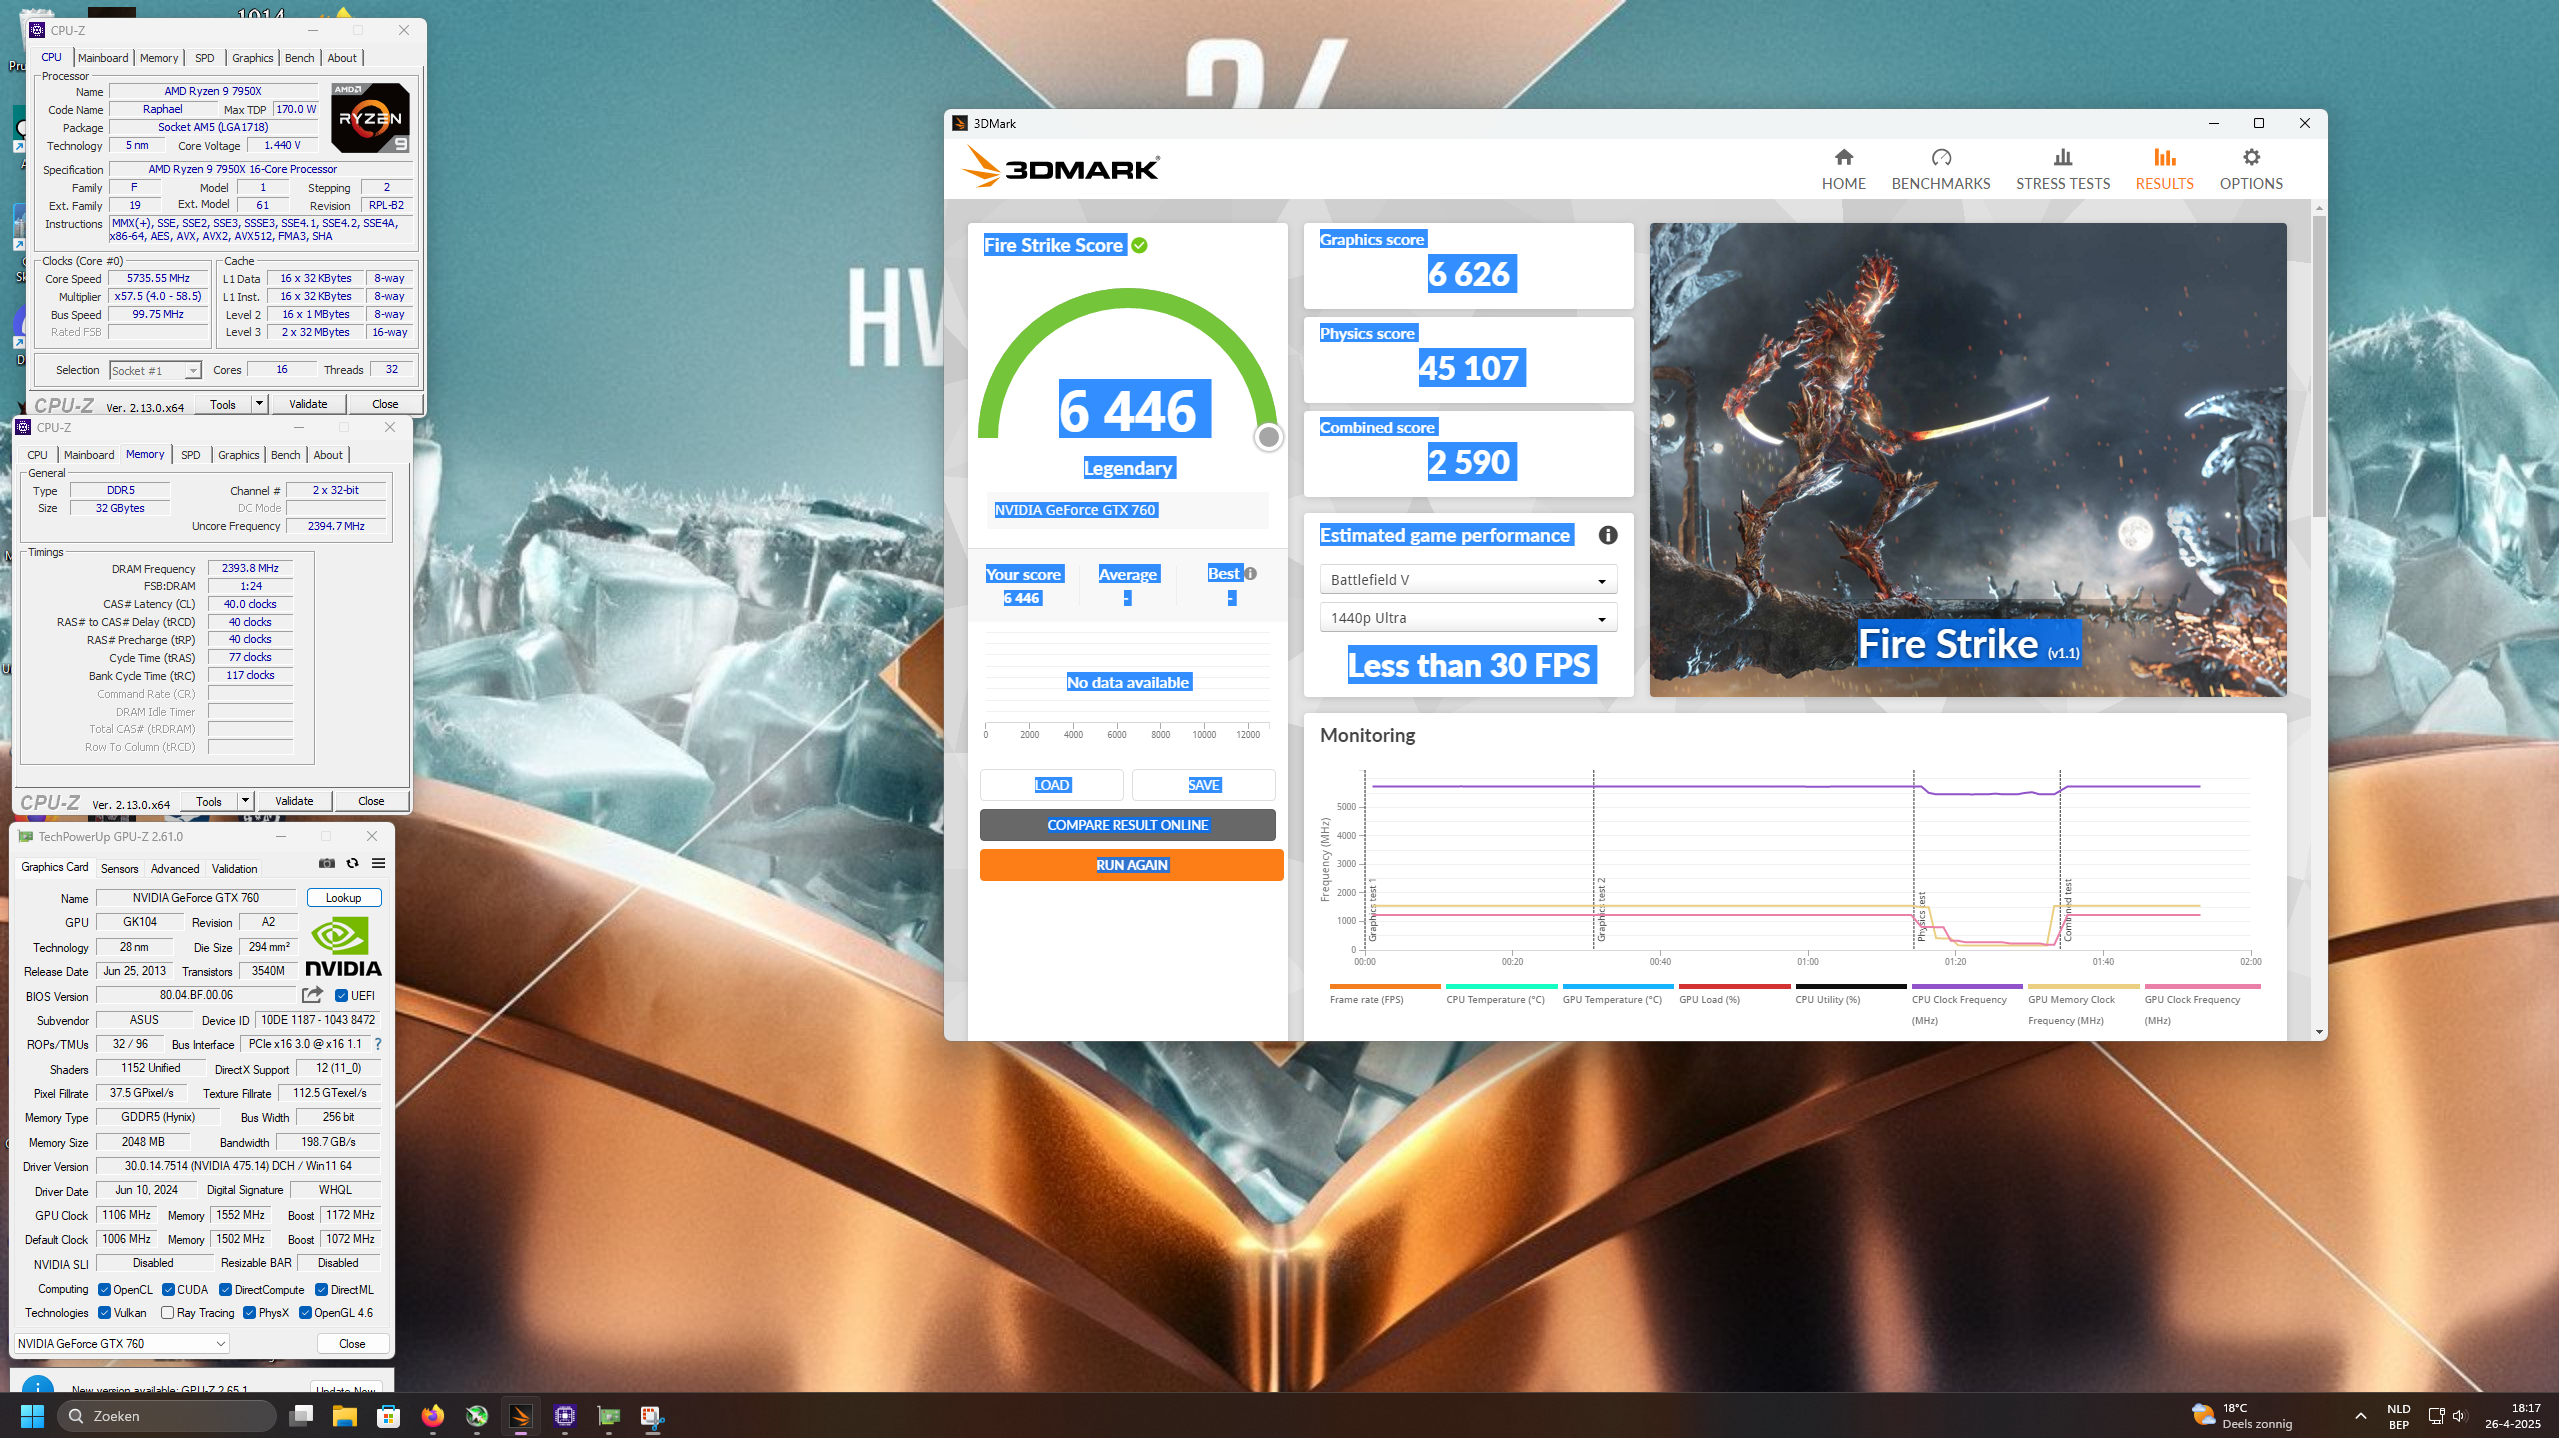The height and width of the screenshot is (1438, 2559).
Task: Open the Windows Start menu
Action: point(32,1415)
